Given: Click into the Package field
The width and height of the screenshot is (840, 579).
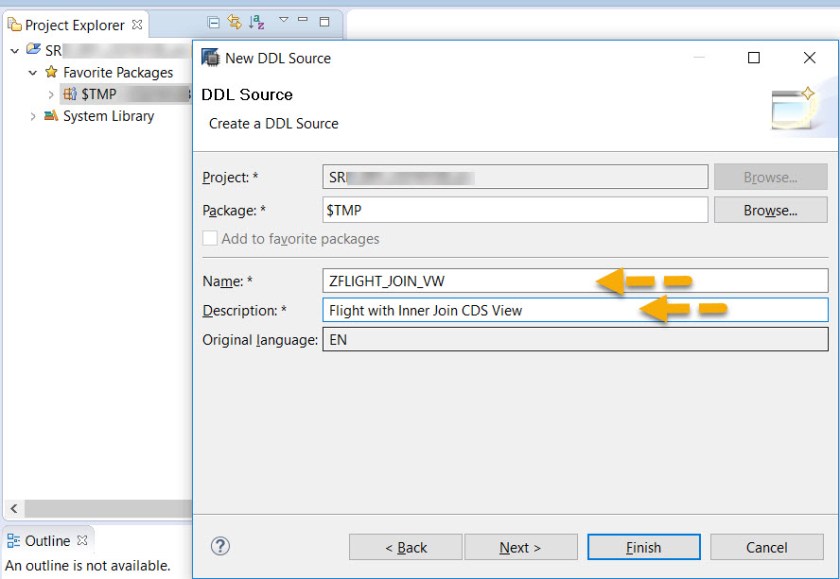Looking at the screenshot, I should tap(515, 210).
